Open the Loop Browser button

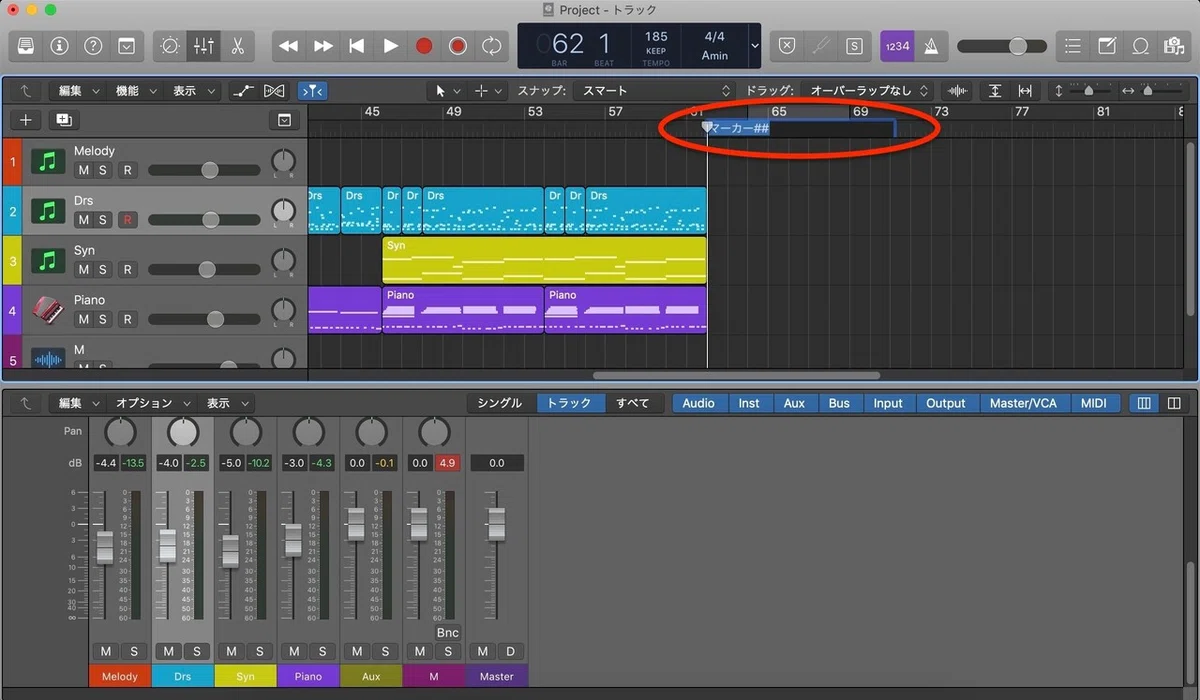[x=1140, y=46]
